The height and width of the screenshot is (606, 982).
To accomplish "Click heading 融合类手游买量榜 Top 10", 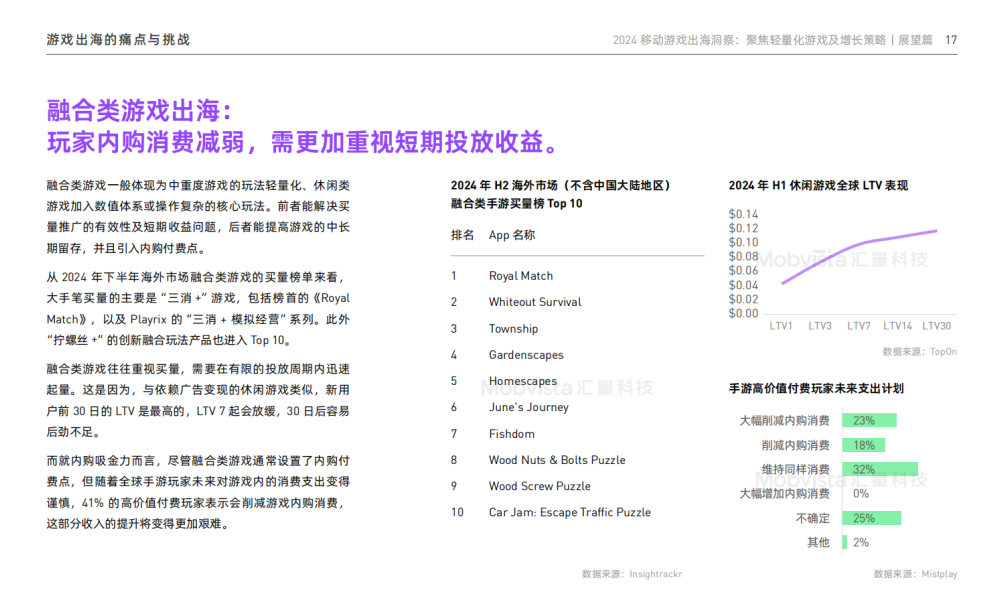I will click(x=517, y=204).
